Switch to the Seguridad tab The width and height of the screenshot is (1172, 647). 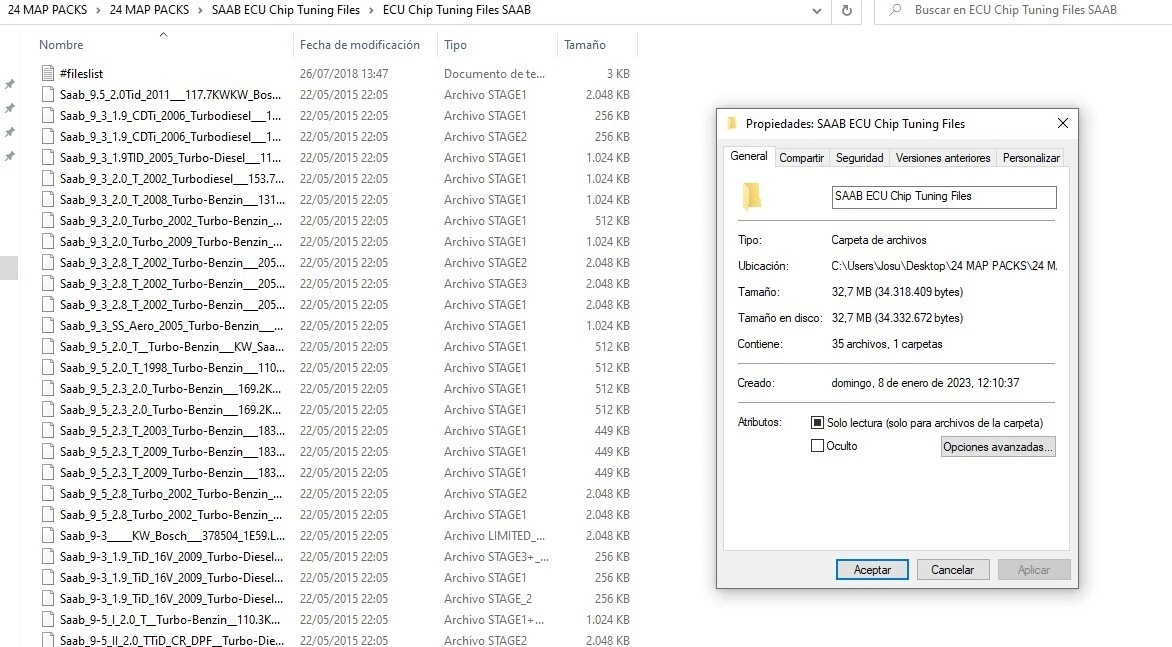click(x=860, y=158)
